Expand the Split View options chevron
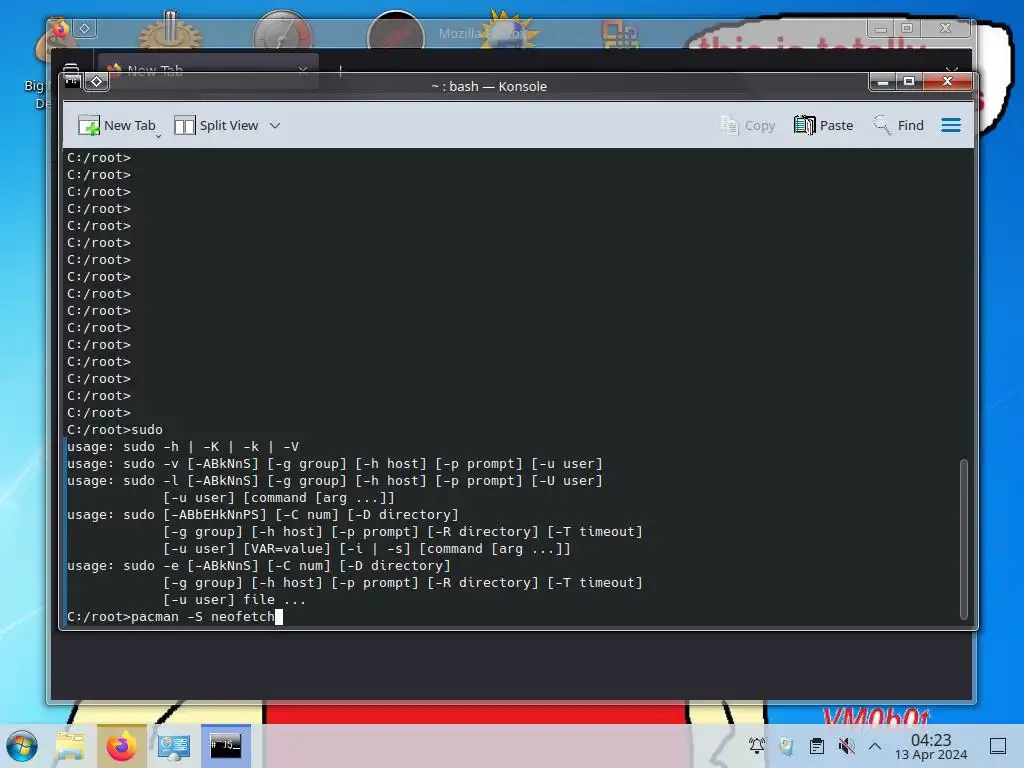 275,125
